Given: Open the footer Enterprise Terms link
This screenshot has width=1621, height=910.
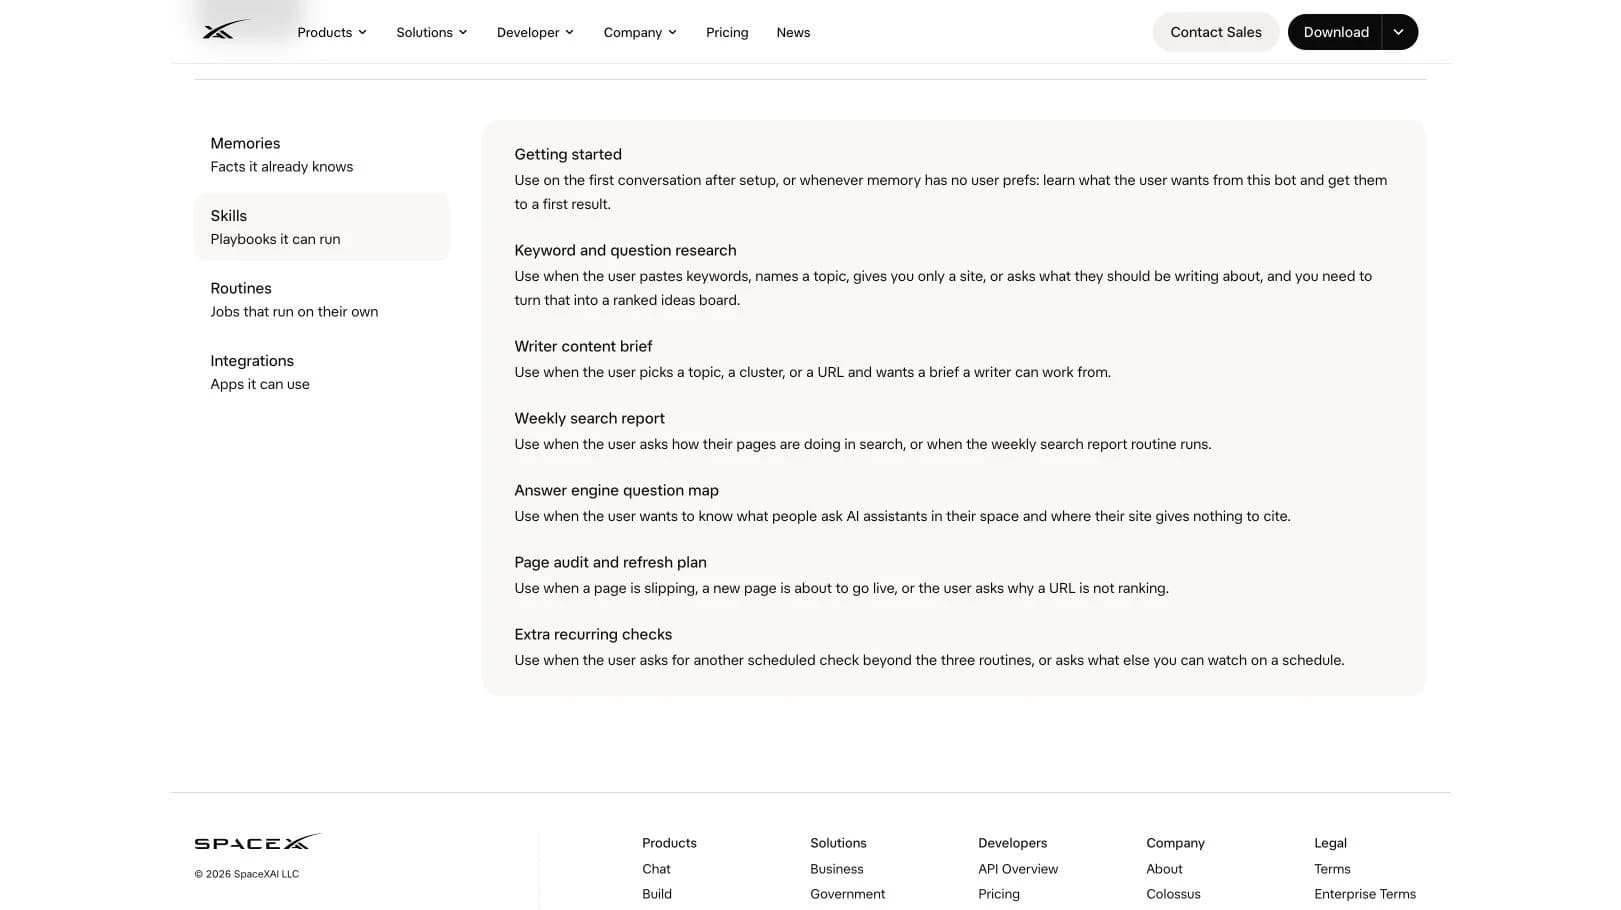Looking at the screenshot, I should [1365, 894].
